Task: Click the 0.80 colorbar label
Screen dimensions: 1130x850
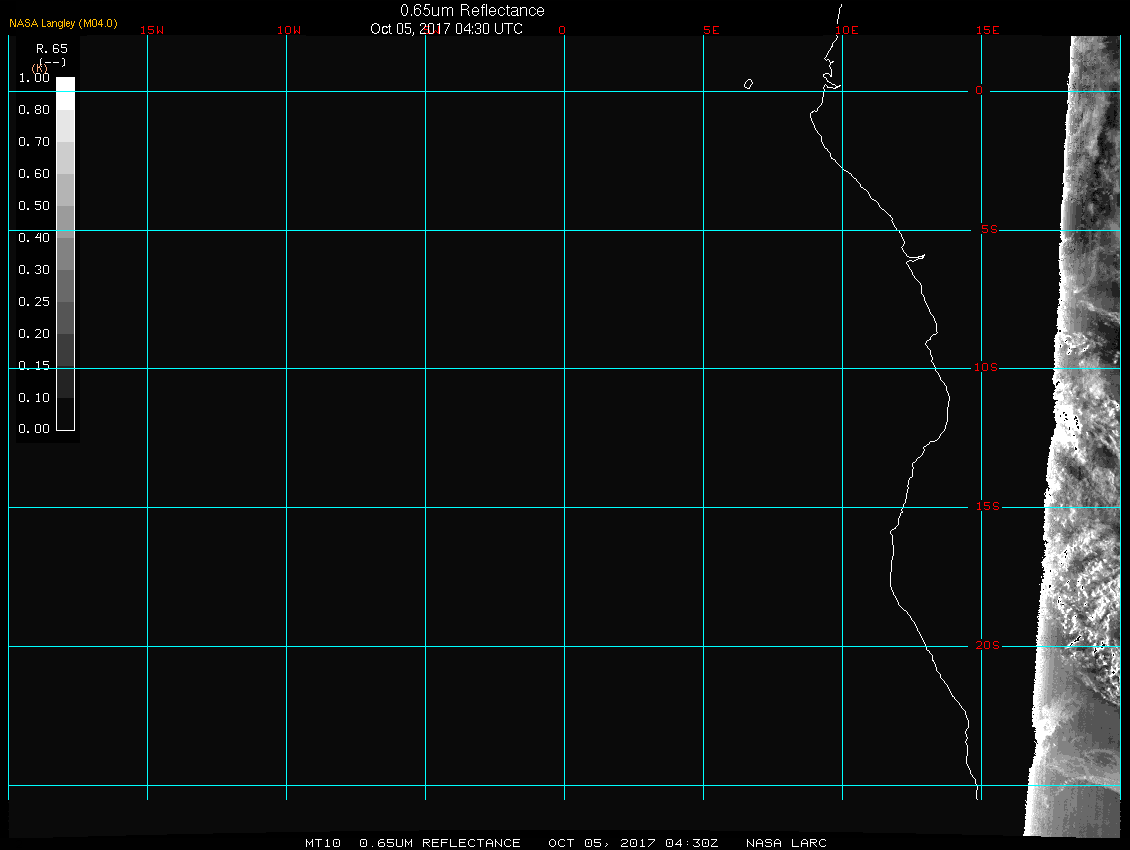Action: point(34,110)
